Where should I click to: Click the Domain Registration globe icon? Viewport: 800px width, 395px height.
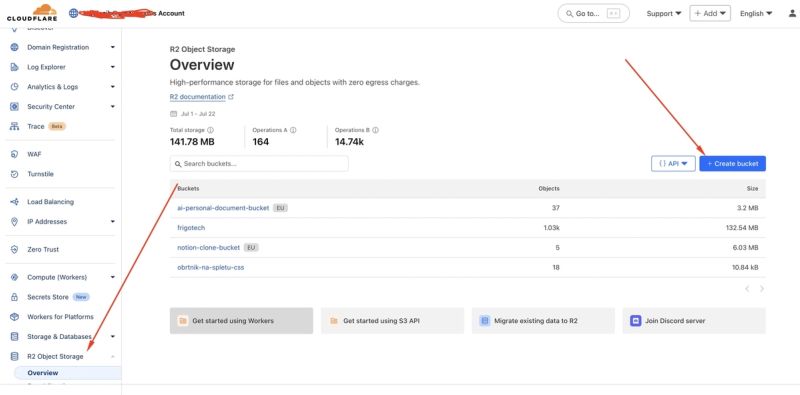coord(14,47)
